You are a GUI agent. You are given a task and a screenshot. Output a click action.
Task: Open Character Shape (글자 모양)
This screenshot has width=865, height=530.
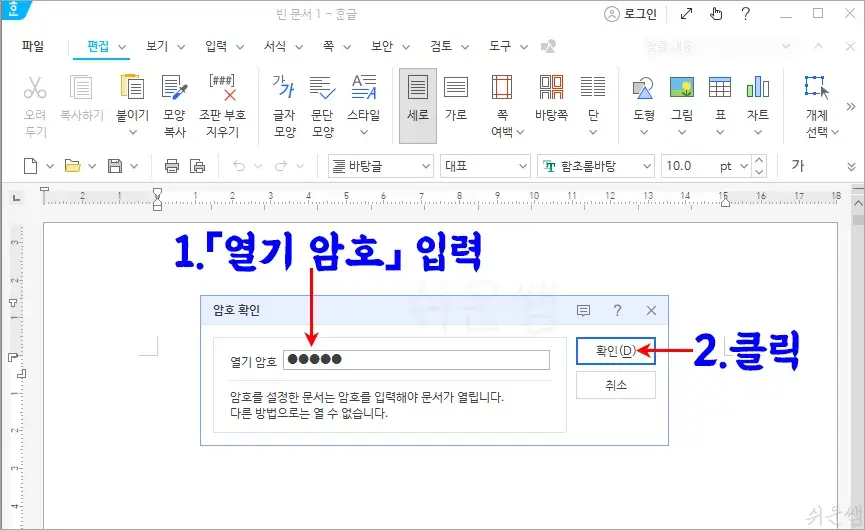point(284,87)
